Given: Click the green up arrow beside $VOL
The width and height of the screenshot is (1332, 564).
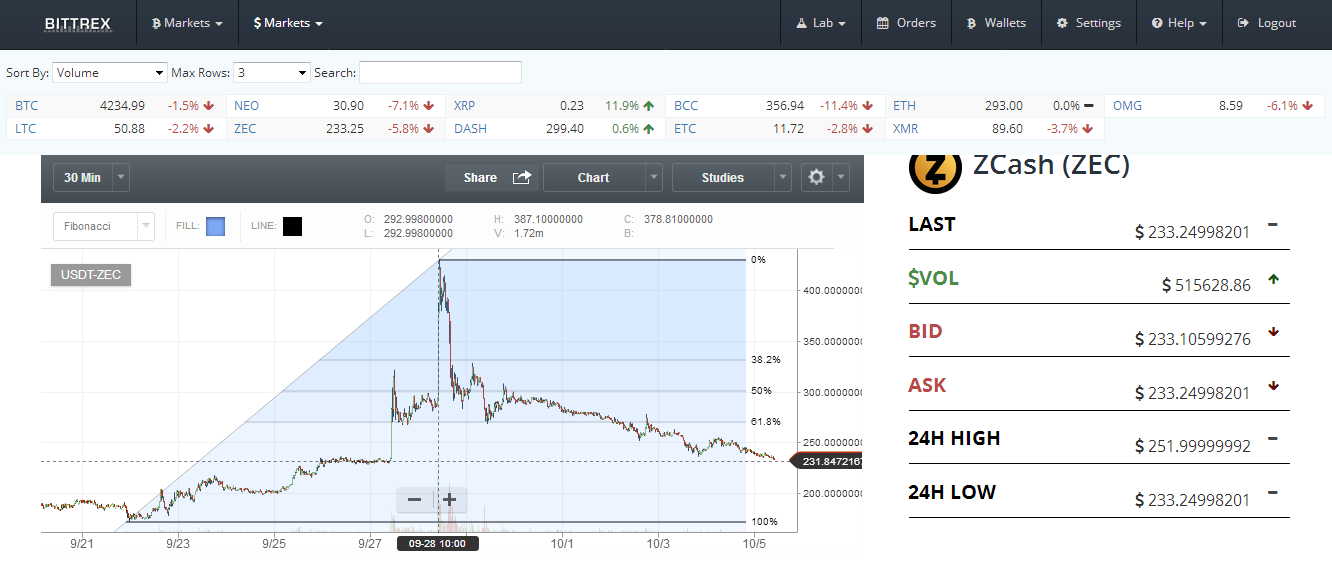Looking at the screenshot, I should (1273, 280).
